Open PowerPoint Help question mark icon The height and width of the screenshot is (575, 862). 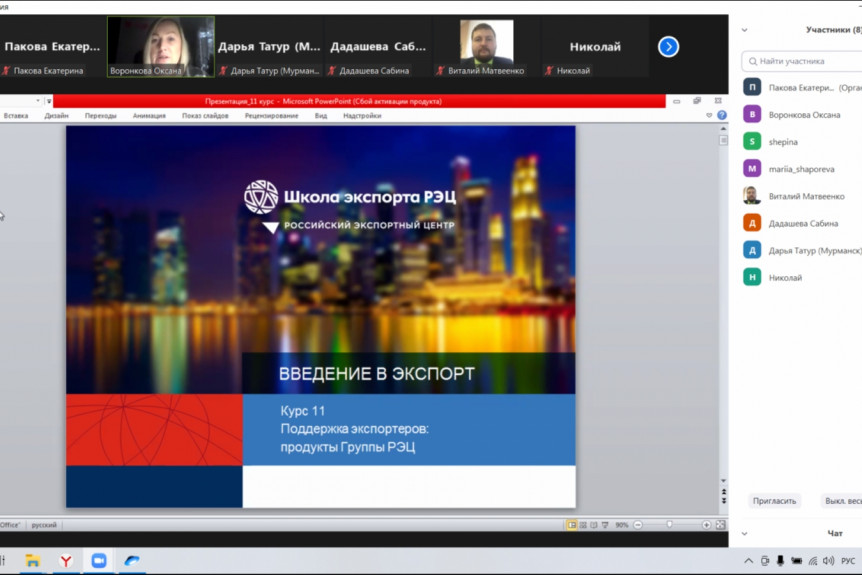pos(722,115)
